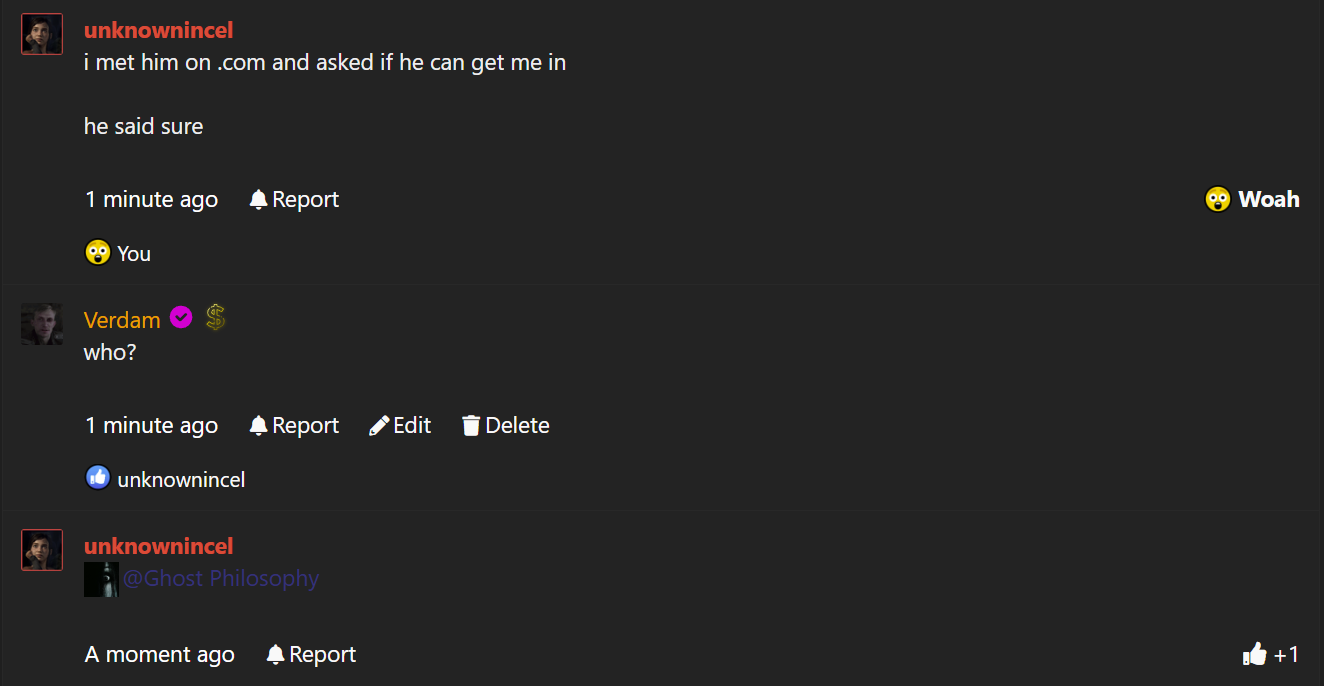Click the gold dollar sign badge beside Verdam
Screen dimensions: 1324x686
(215, 318)
